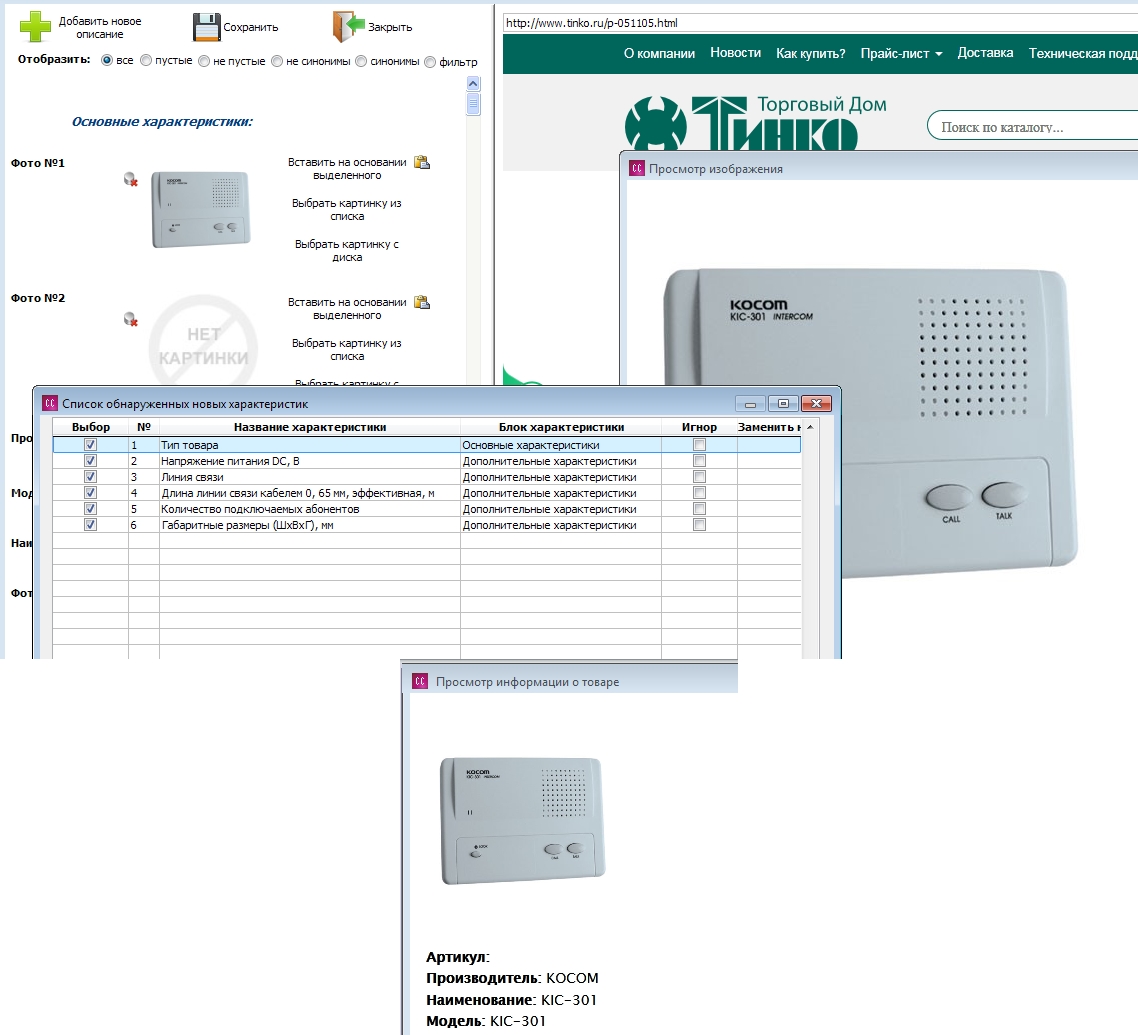The width and height of the screenshot is (1138, 1035).
Task: Select the 'Линия связи' row name cell
Action: (x=310, y=477)
